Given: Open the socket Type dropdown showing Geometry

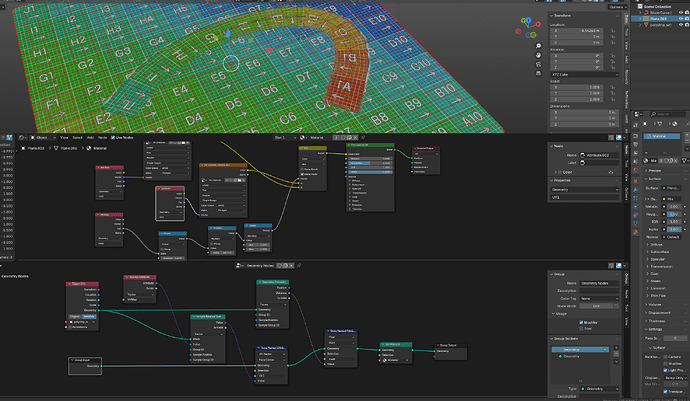Looking at the screenshot, I should [x=599, y=389].
